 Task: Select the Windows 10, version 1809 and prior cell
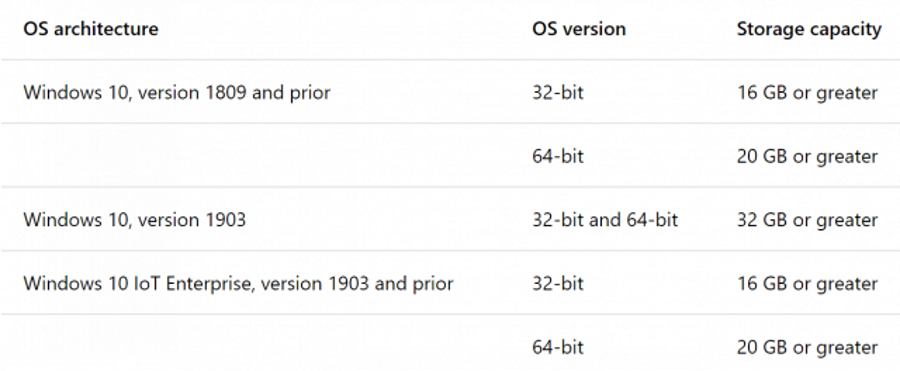(177, 92)
